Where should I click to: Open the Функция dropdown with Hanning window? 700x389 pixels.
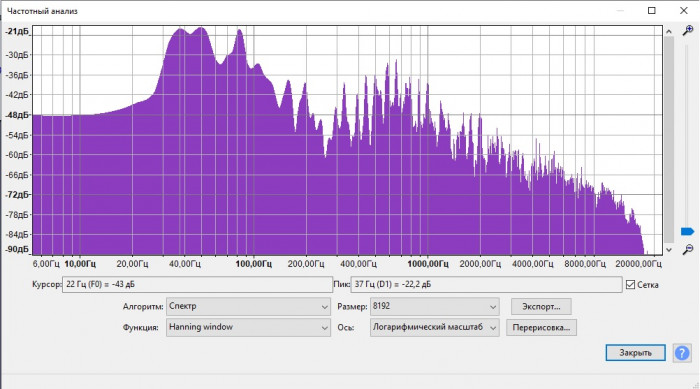pyautogui.click(x=248, y=327)
